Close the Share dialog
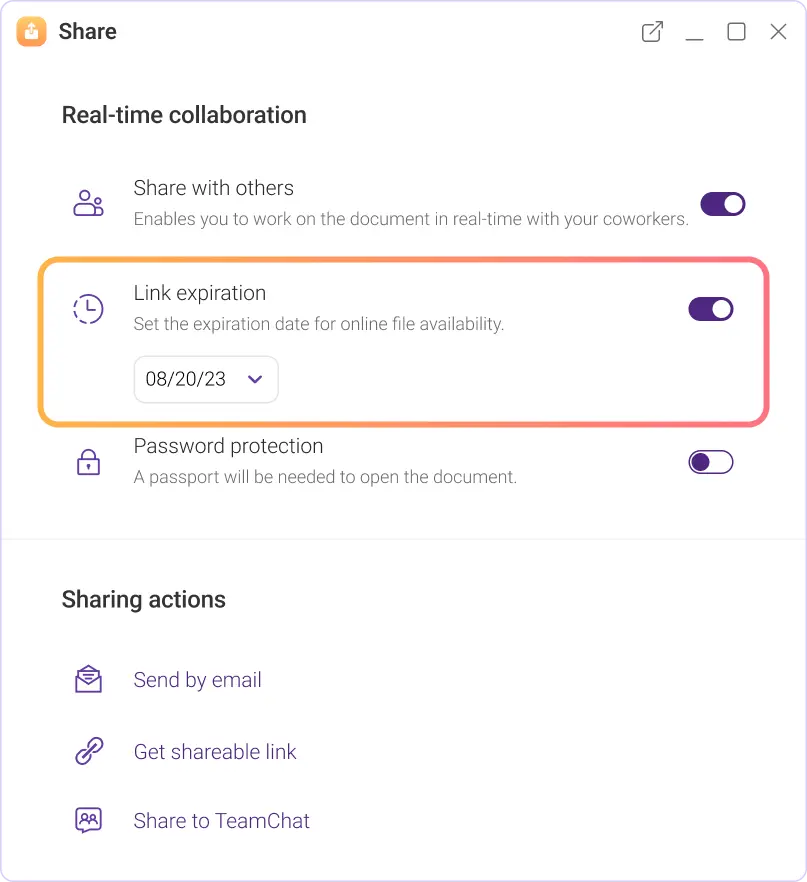 [x=778, y=32]
